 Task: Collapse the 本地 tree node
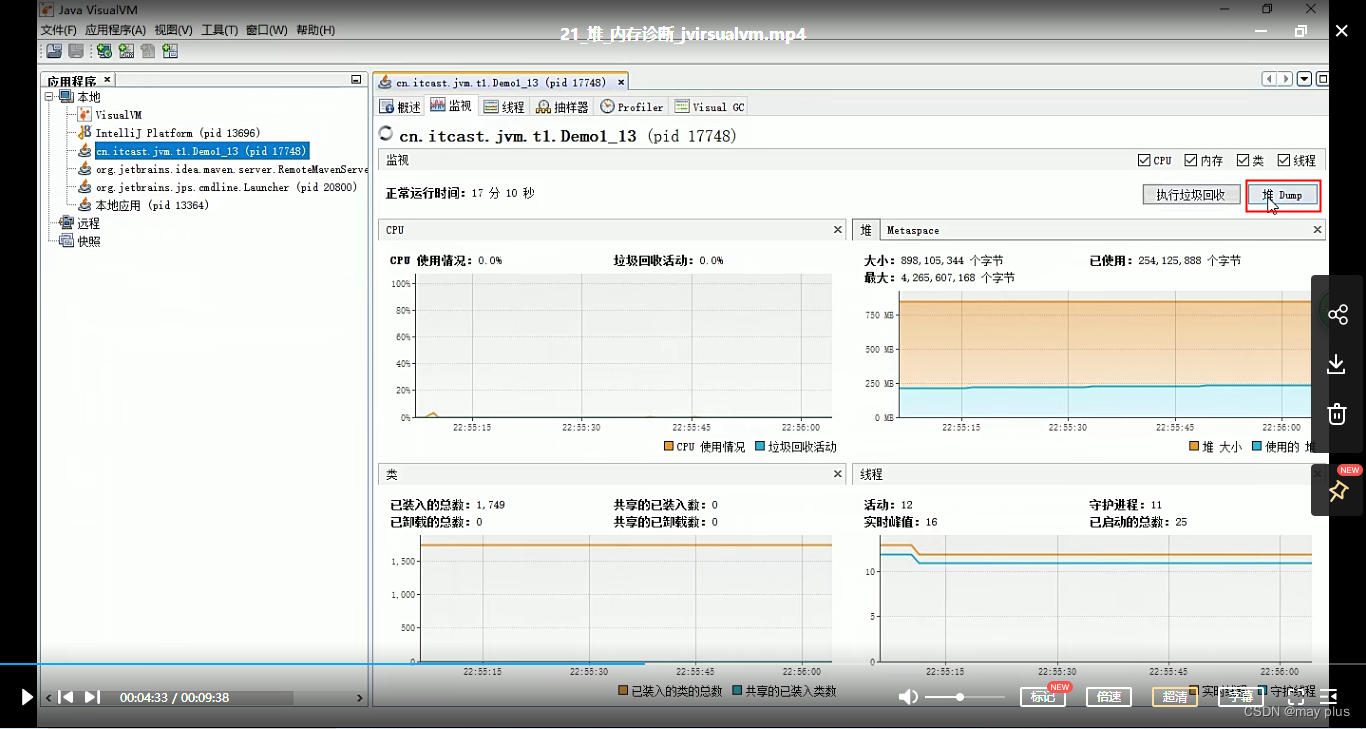click(50, 97)
